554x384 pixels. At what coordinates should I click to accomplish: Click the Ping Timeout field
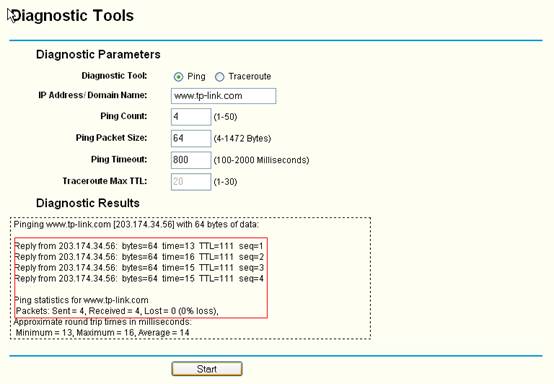[191, 160]
